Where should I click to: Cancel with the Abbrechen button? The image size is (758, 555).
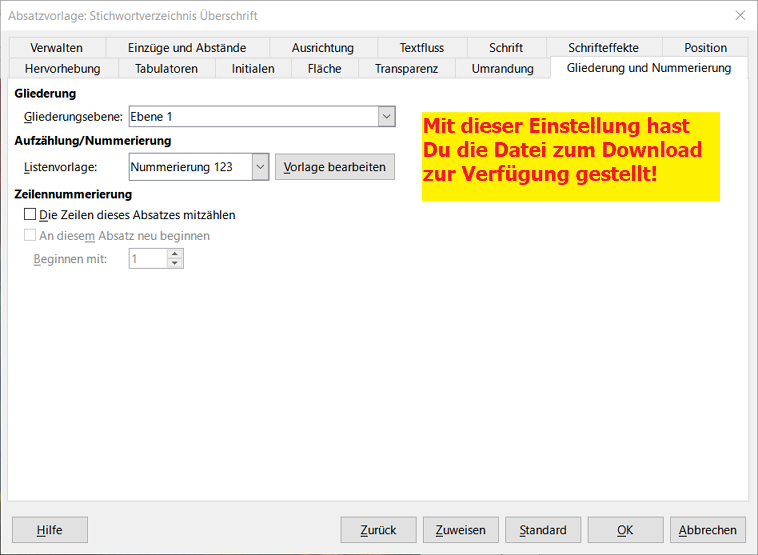point(707,530)
